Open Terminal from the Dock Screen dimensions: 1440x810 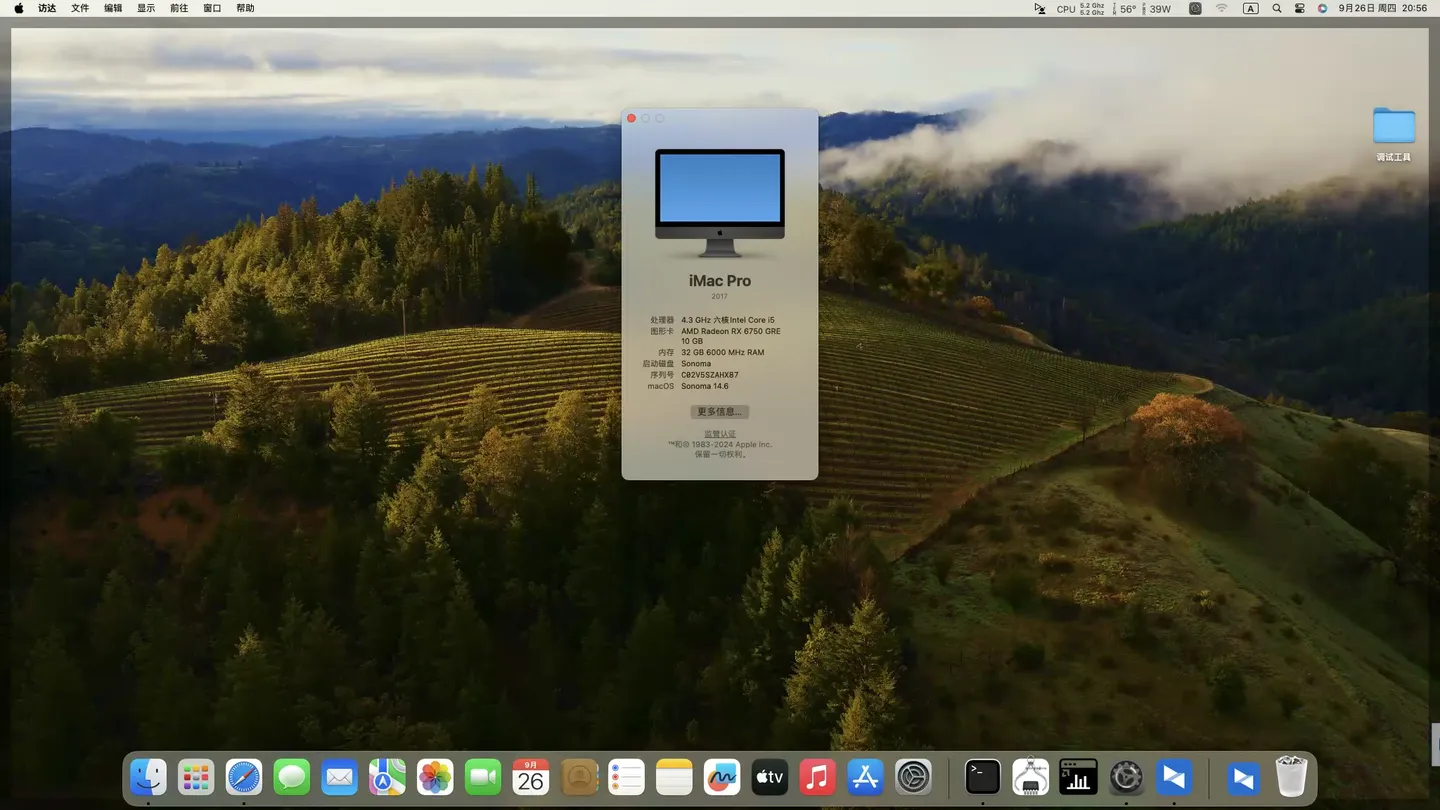982,777
